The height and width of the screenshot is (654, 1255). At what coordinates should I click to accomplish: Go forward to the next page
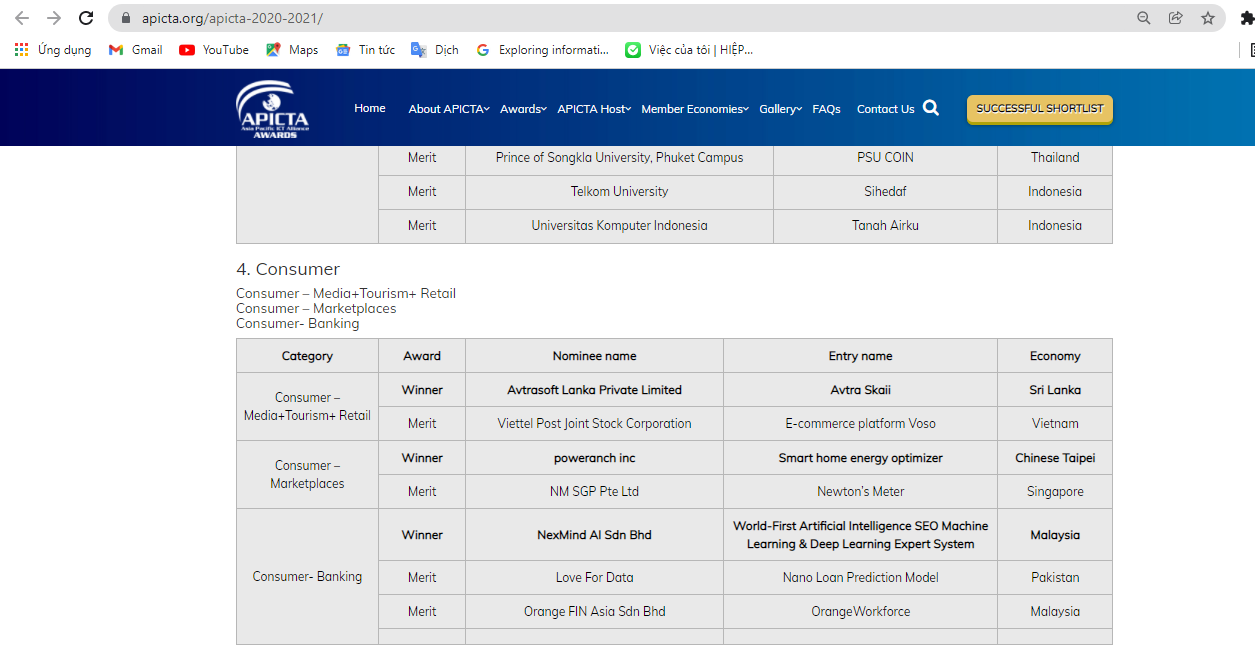pyautogui.click(x=54, y=18)
